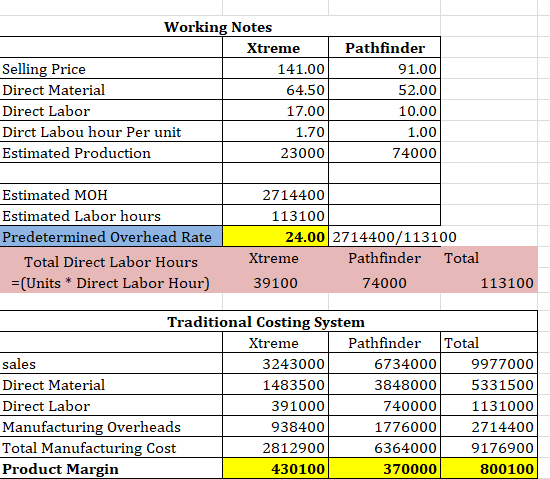This screenshot has height=479, width=550.
Task: Click Direct Material label in costing table
Action: tap(111, 385)
